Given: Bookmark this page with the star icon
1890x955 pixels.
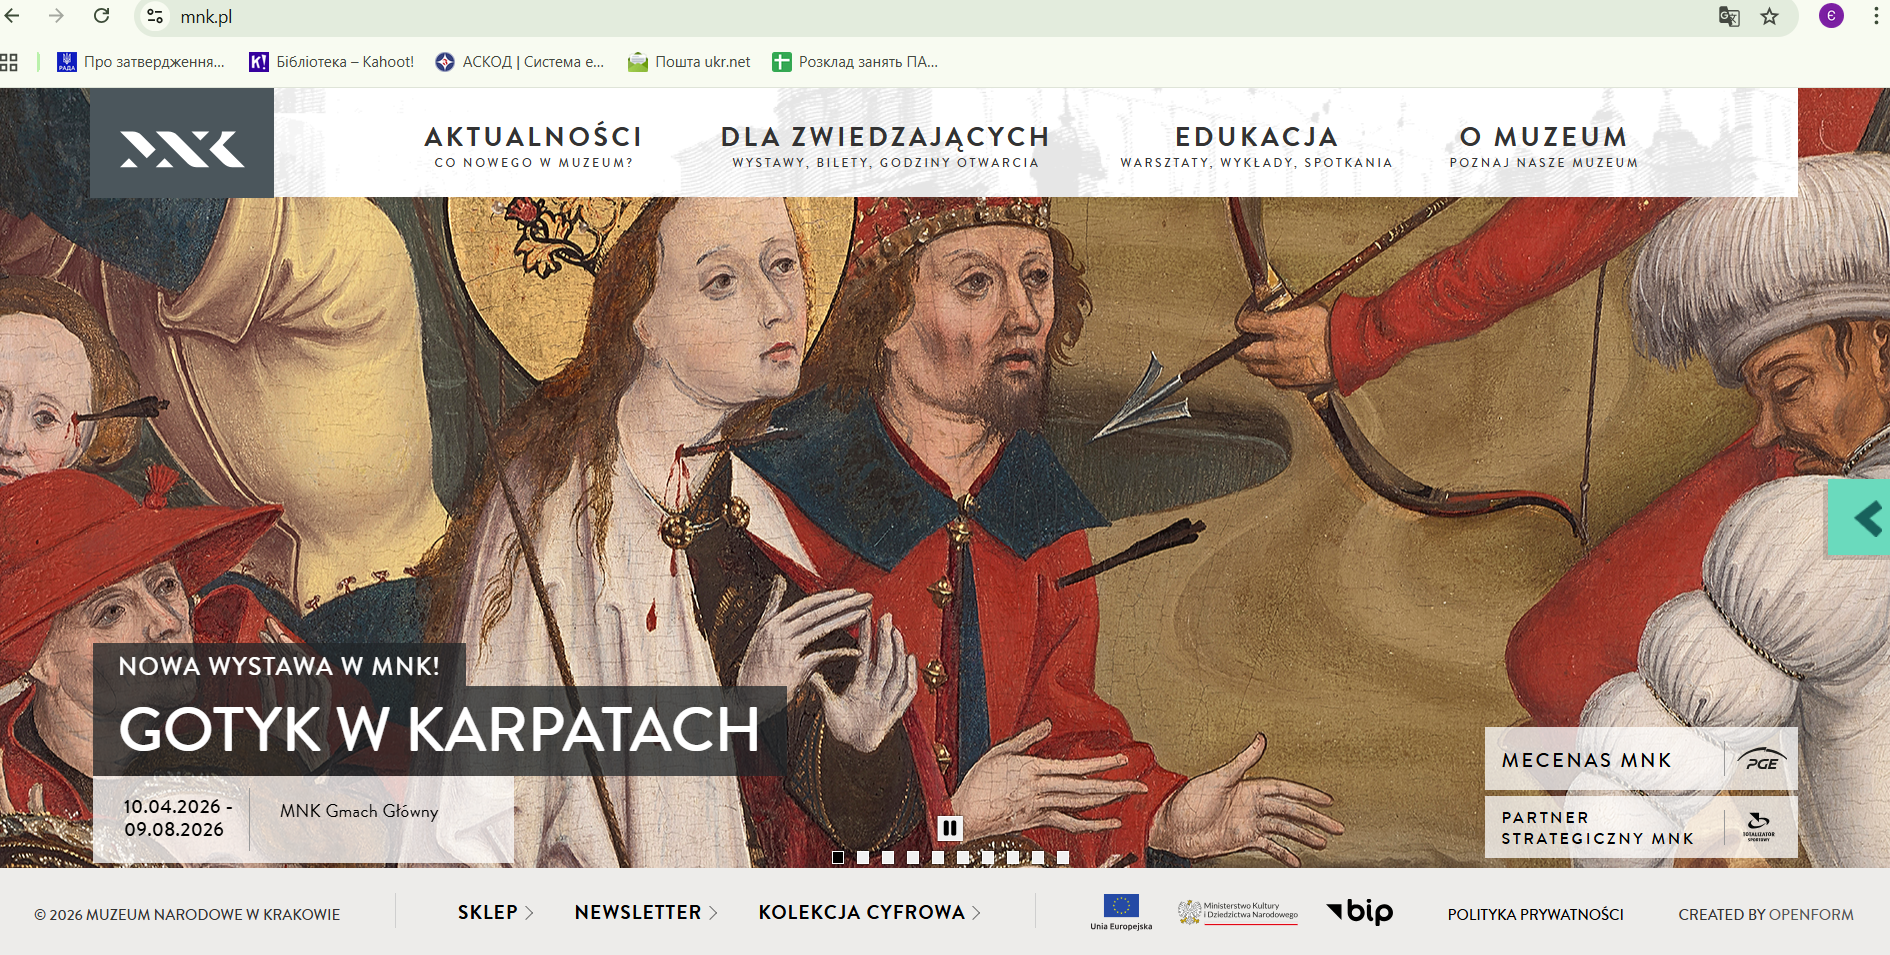Looking at the screenshot, I should pos(1769,16).
